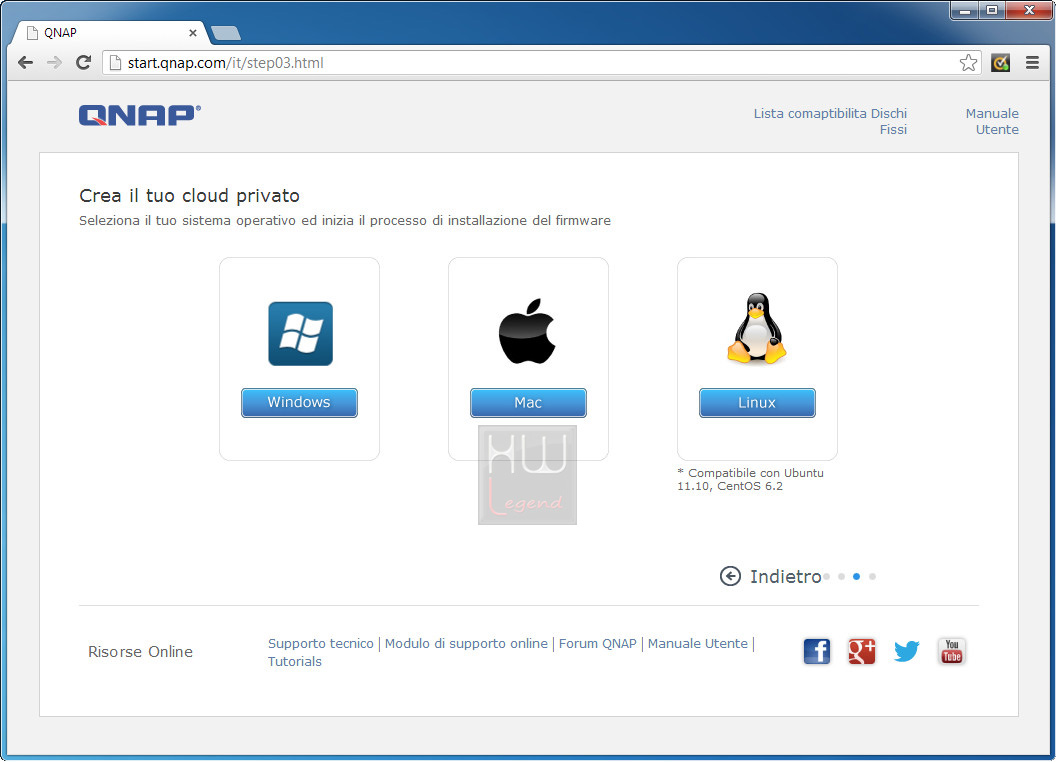Open the footer Manuale Utente link
Viewport: 1057px width, 762px height.
698,643
